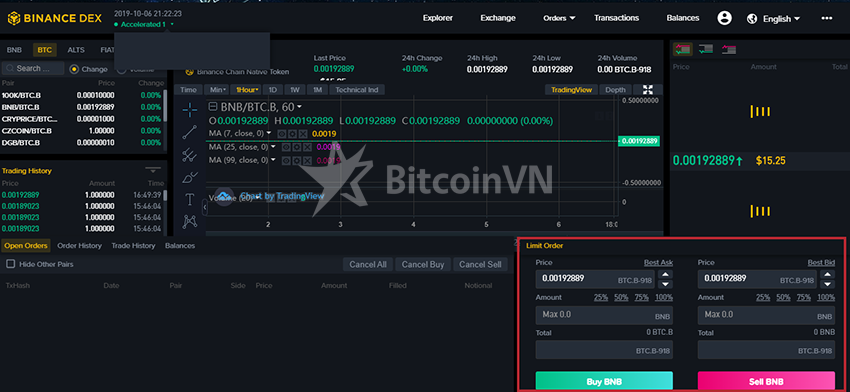Click the Sell BNB button
This screenshot has width=850, height=392.
[x=766, y=381]
